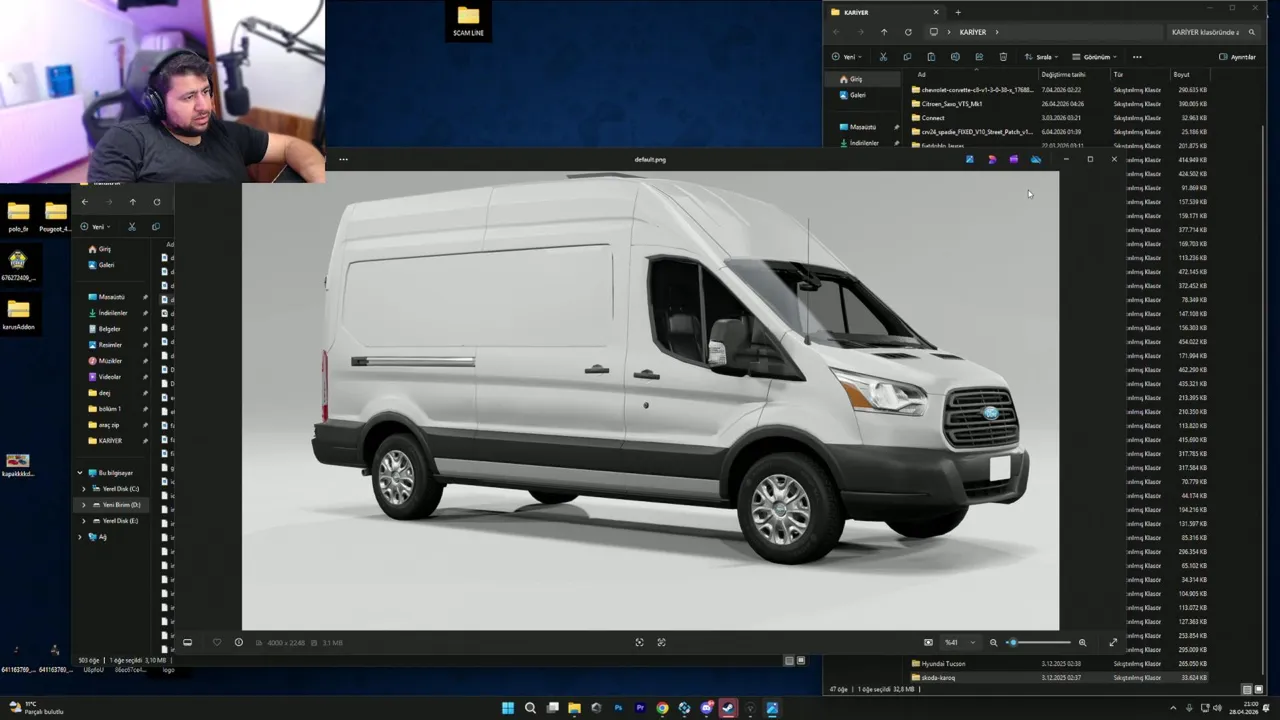
Task: Click Paste icon in KARİYER window toolbar
Action: click(931, 57)
